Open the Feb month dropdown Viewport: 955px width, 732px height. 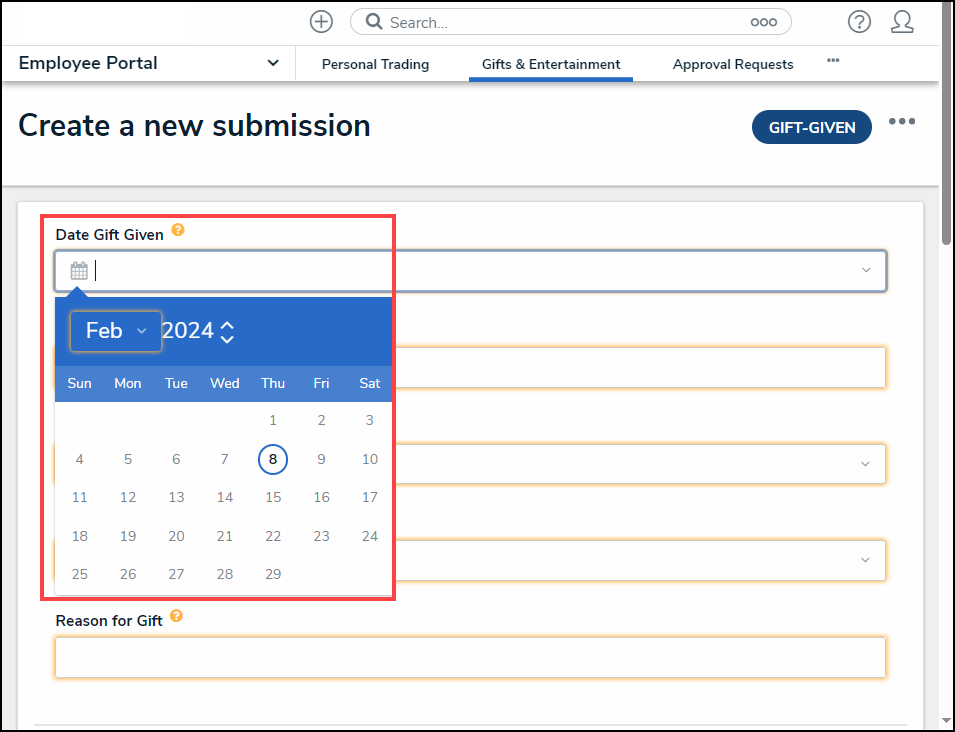116,331
